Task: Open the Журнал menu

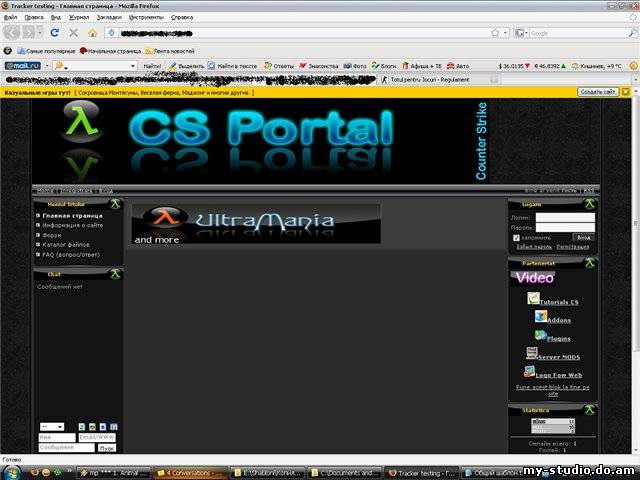Action: point(79,17)
